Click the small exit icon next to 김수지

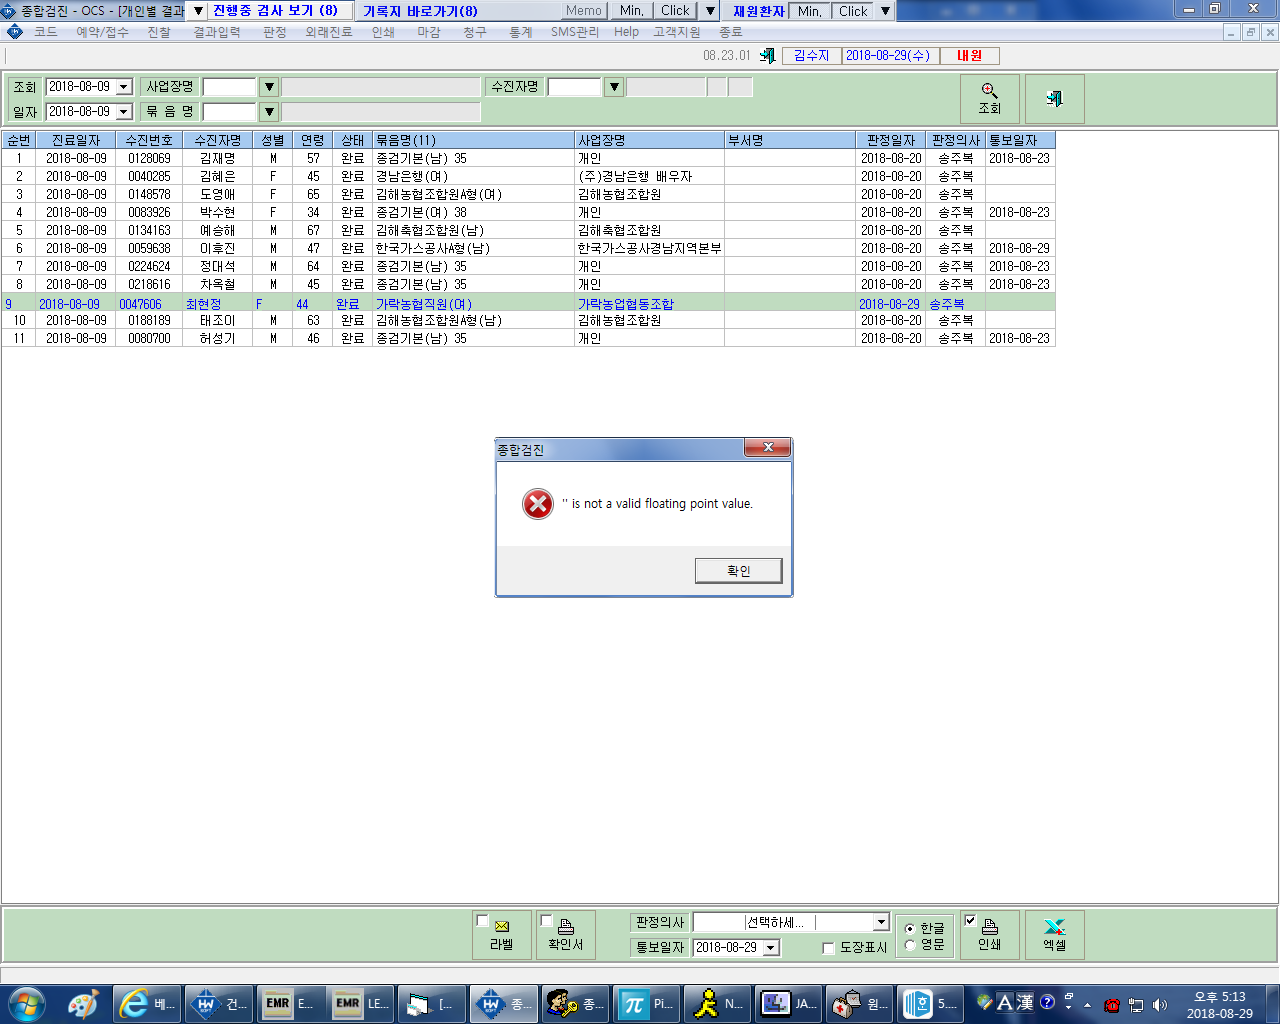[x=767, y=56]
